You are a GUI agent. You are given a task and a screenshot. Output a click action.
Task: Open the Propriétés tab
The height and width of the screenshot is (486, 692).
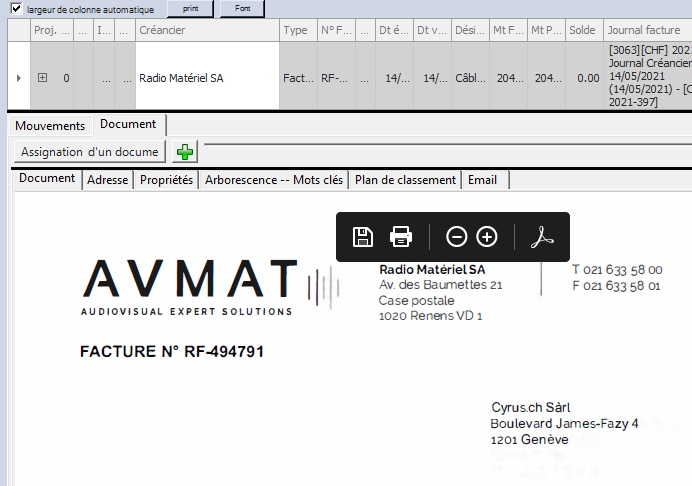[x=166, y=180]
